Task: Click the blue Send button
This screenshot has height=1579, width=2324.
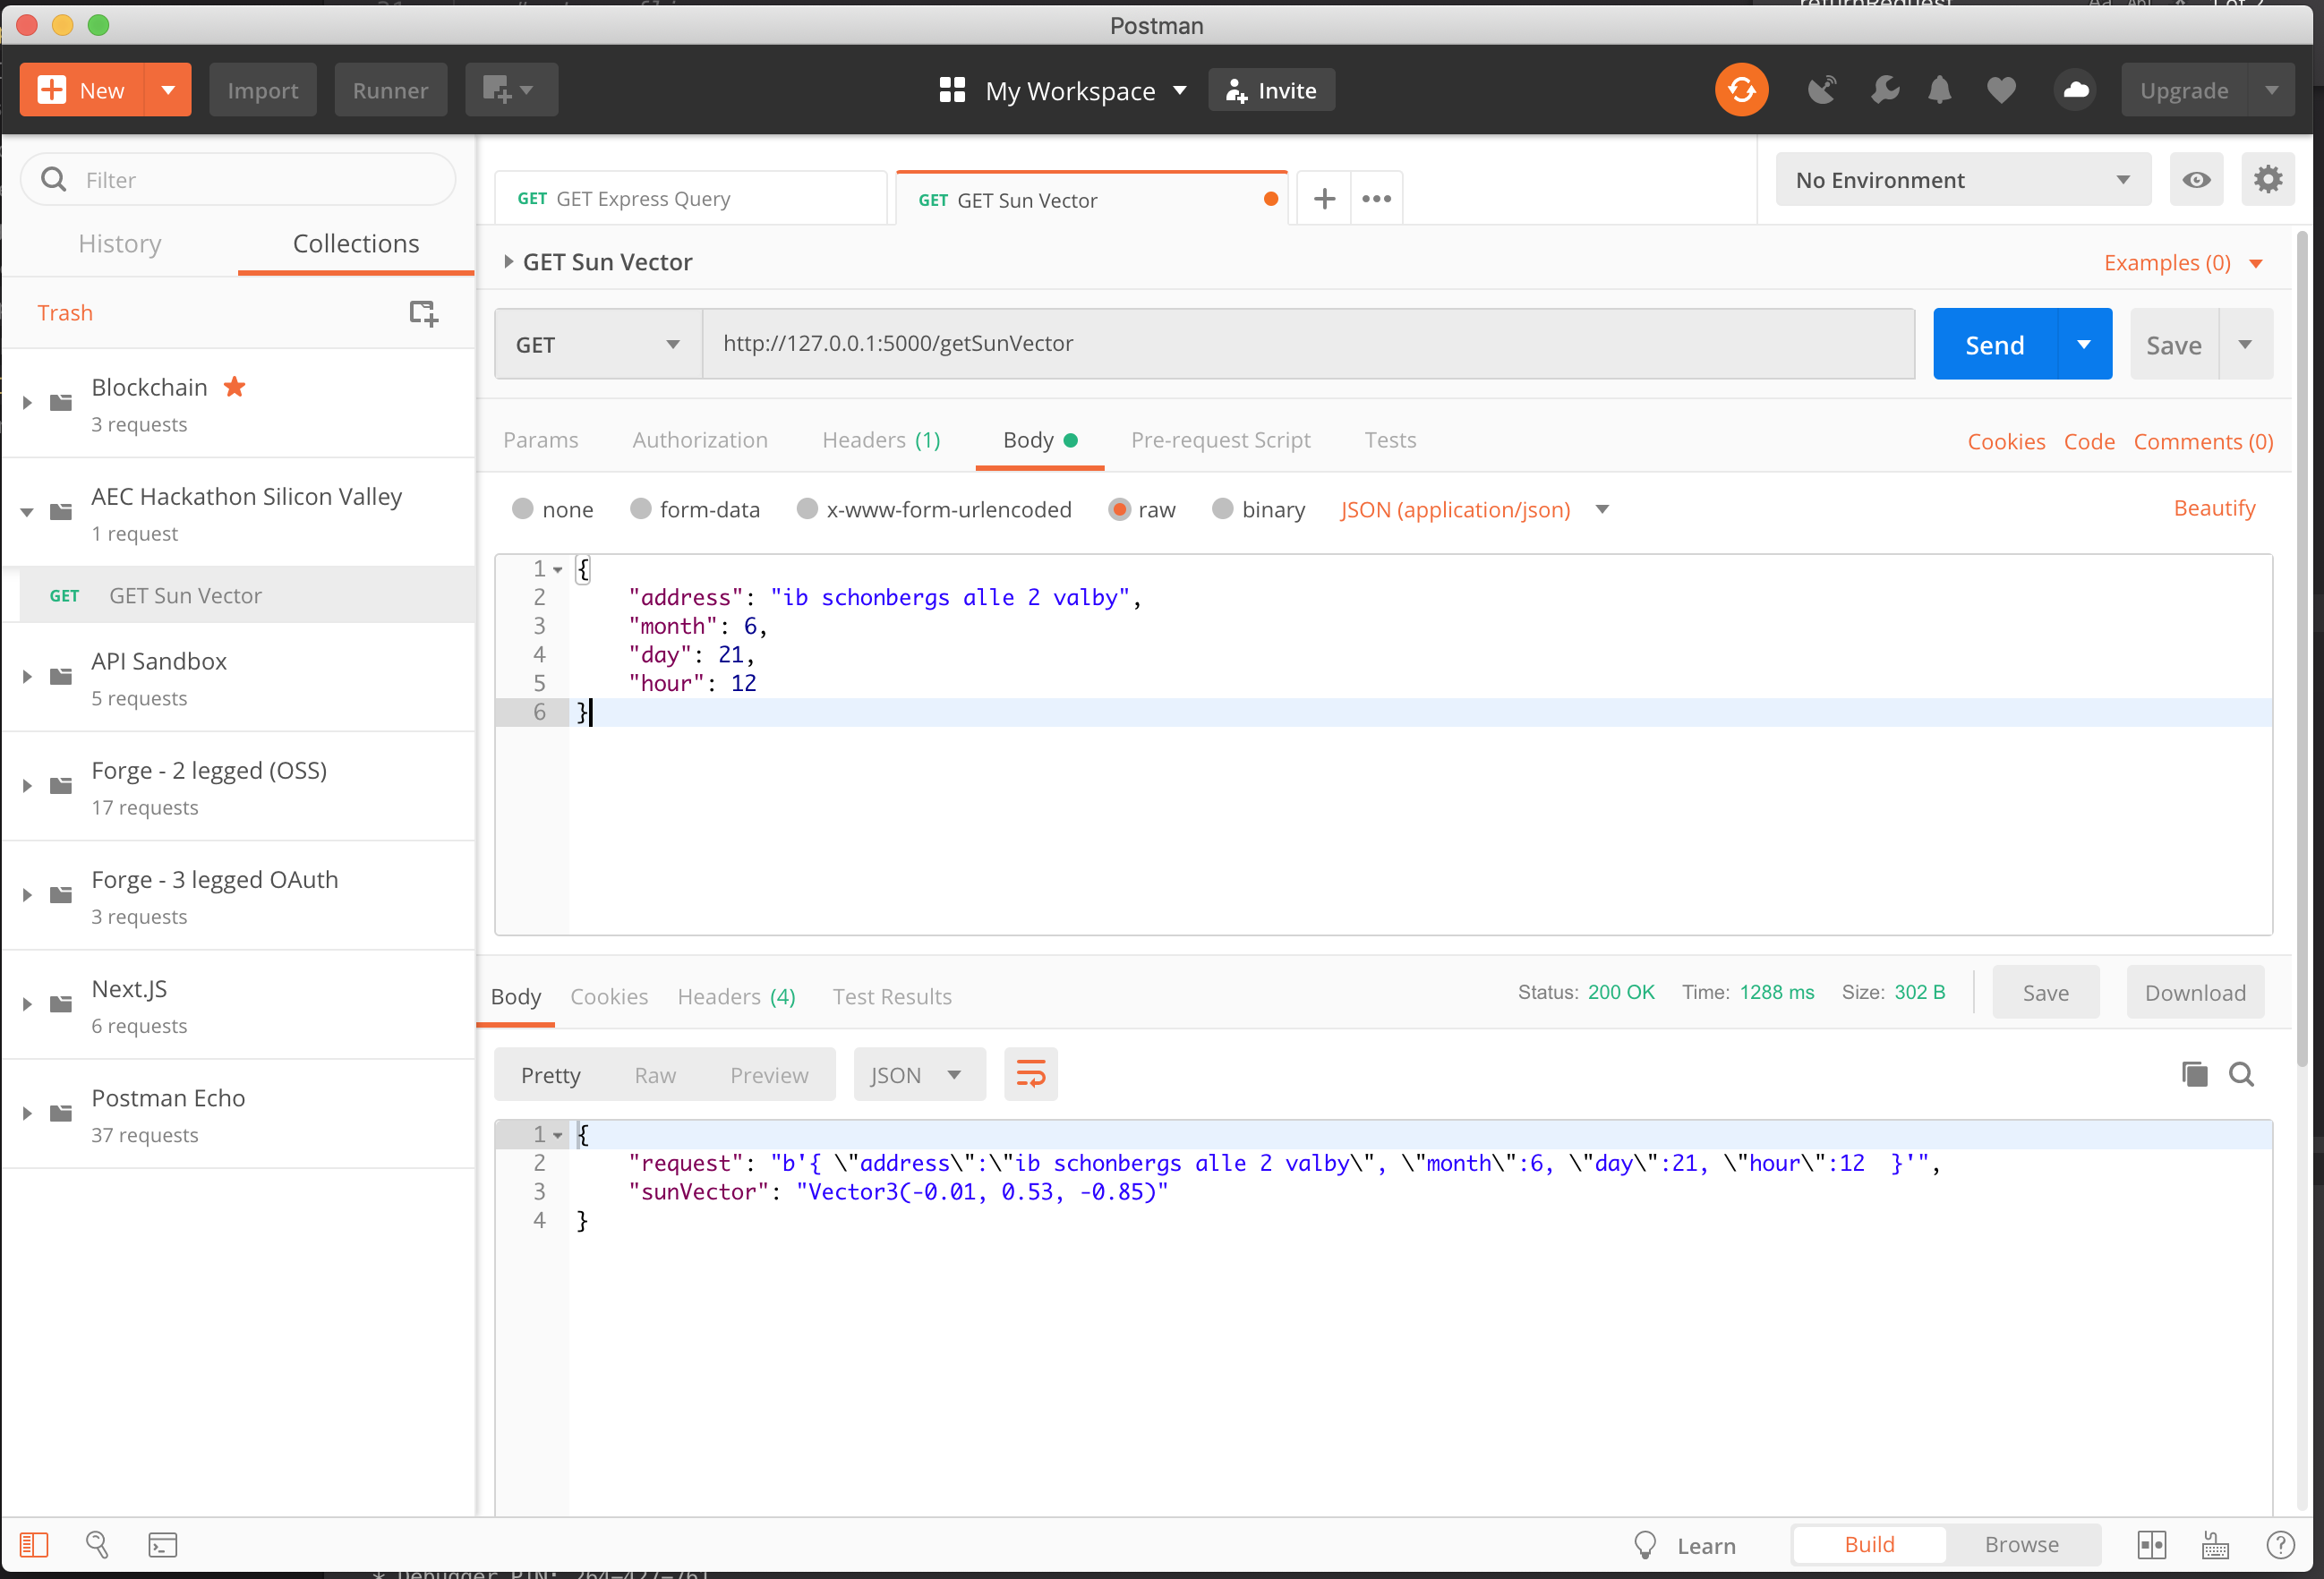Action: (x=1994, y=345)
